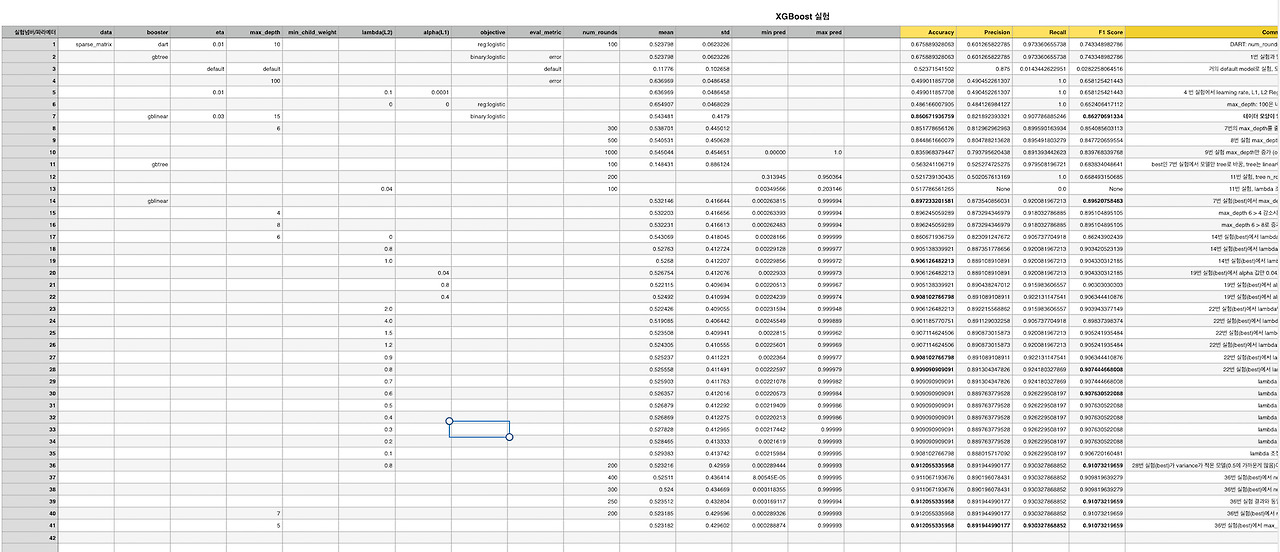Click the mean '0.11776' cell
Viewport: 1280px width, 552px height.
pos(648,68)
